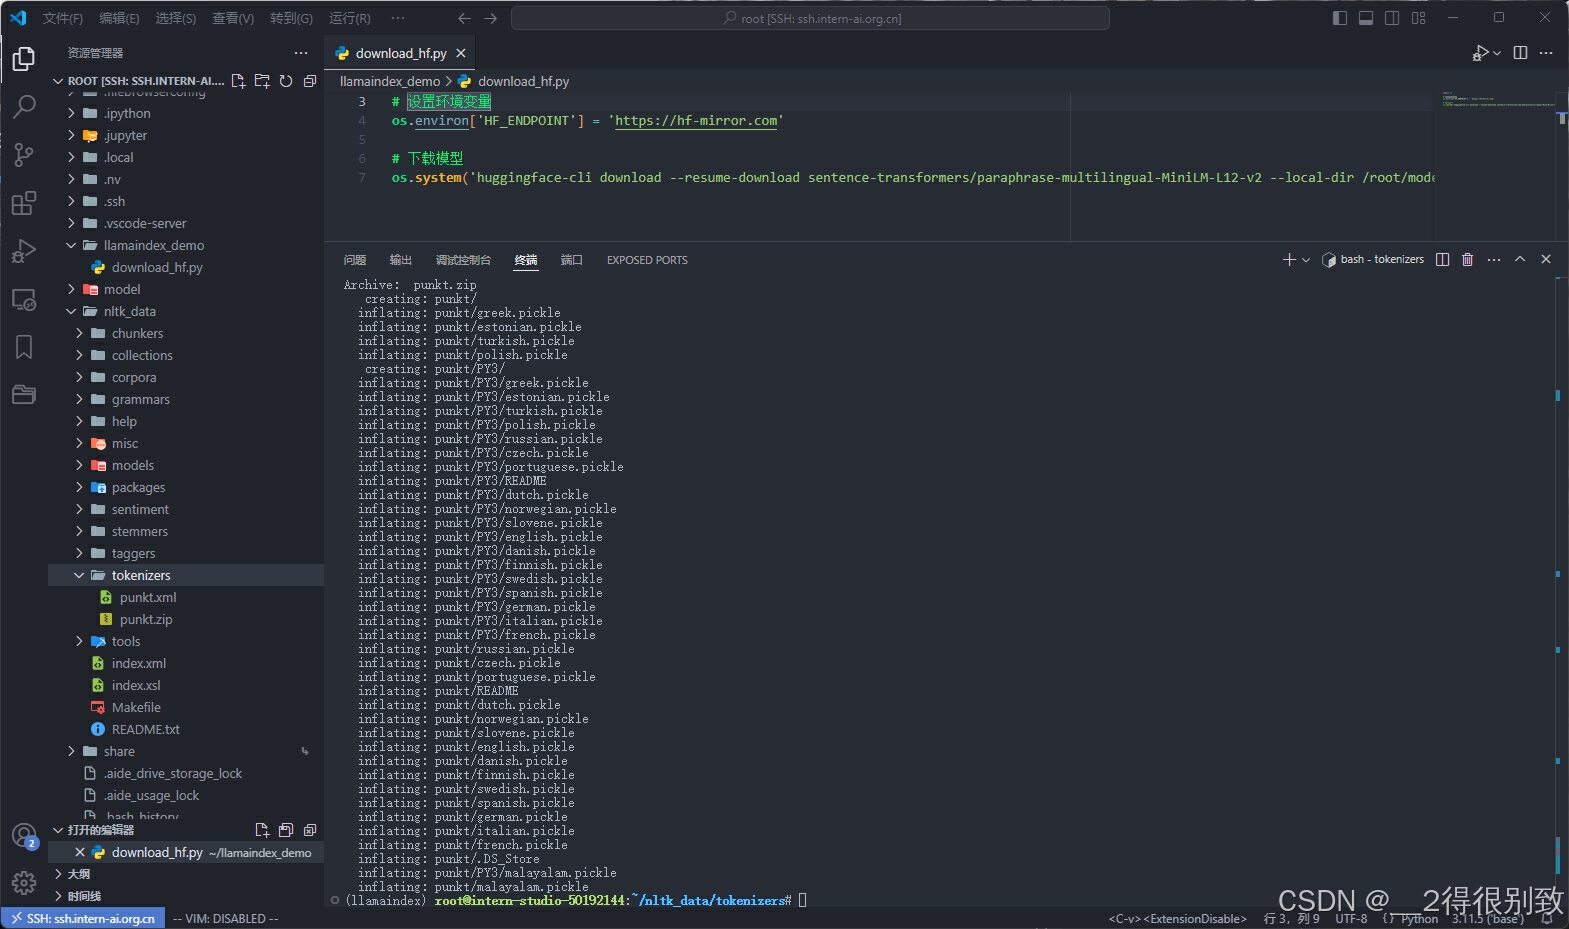This screenshot has width=1569, height=929.
Task: Open editor more actions menu
Action: (1546, 53)
